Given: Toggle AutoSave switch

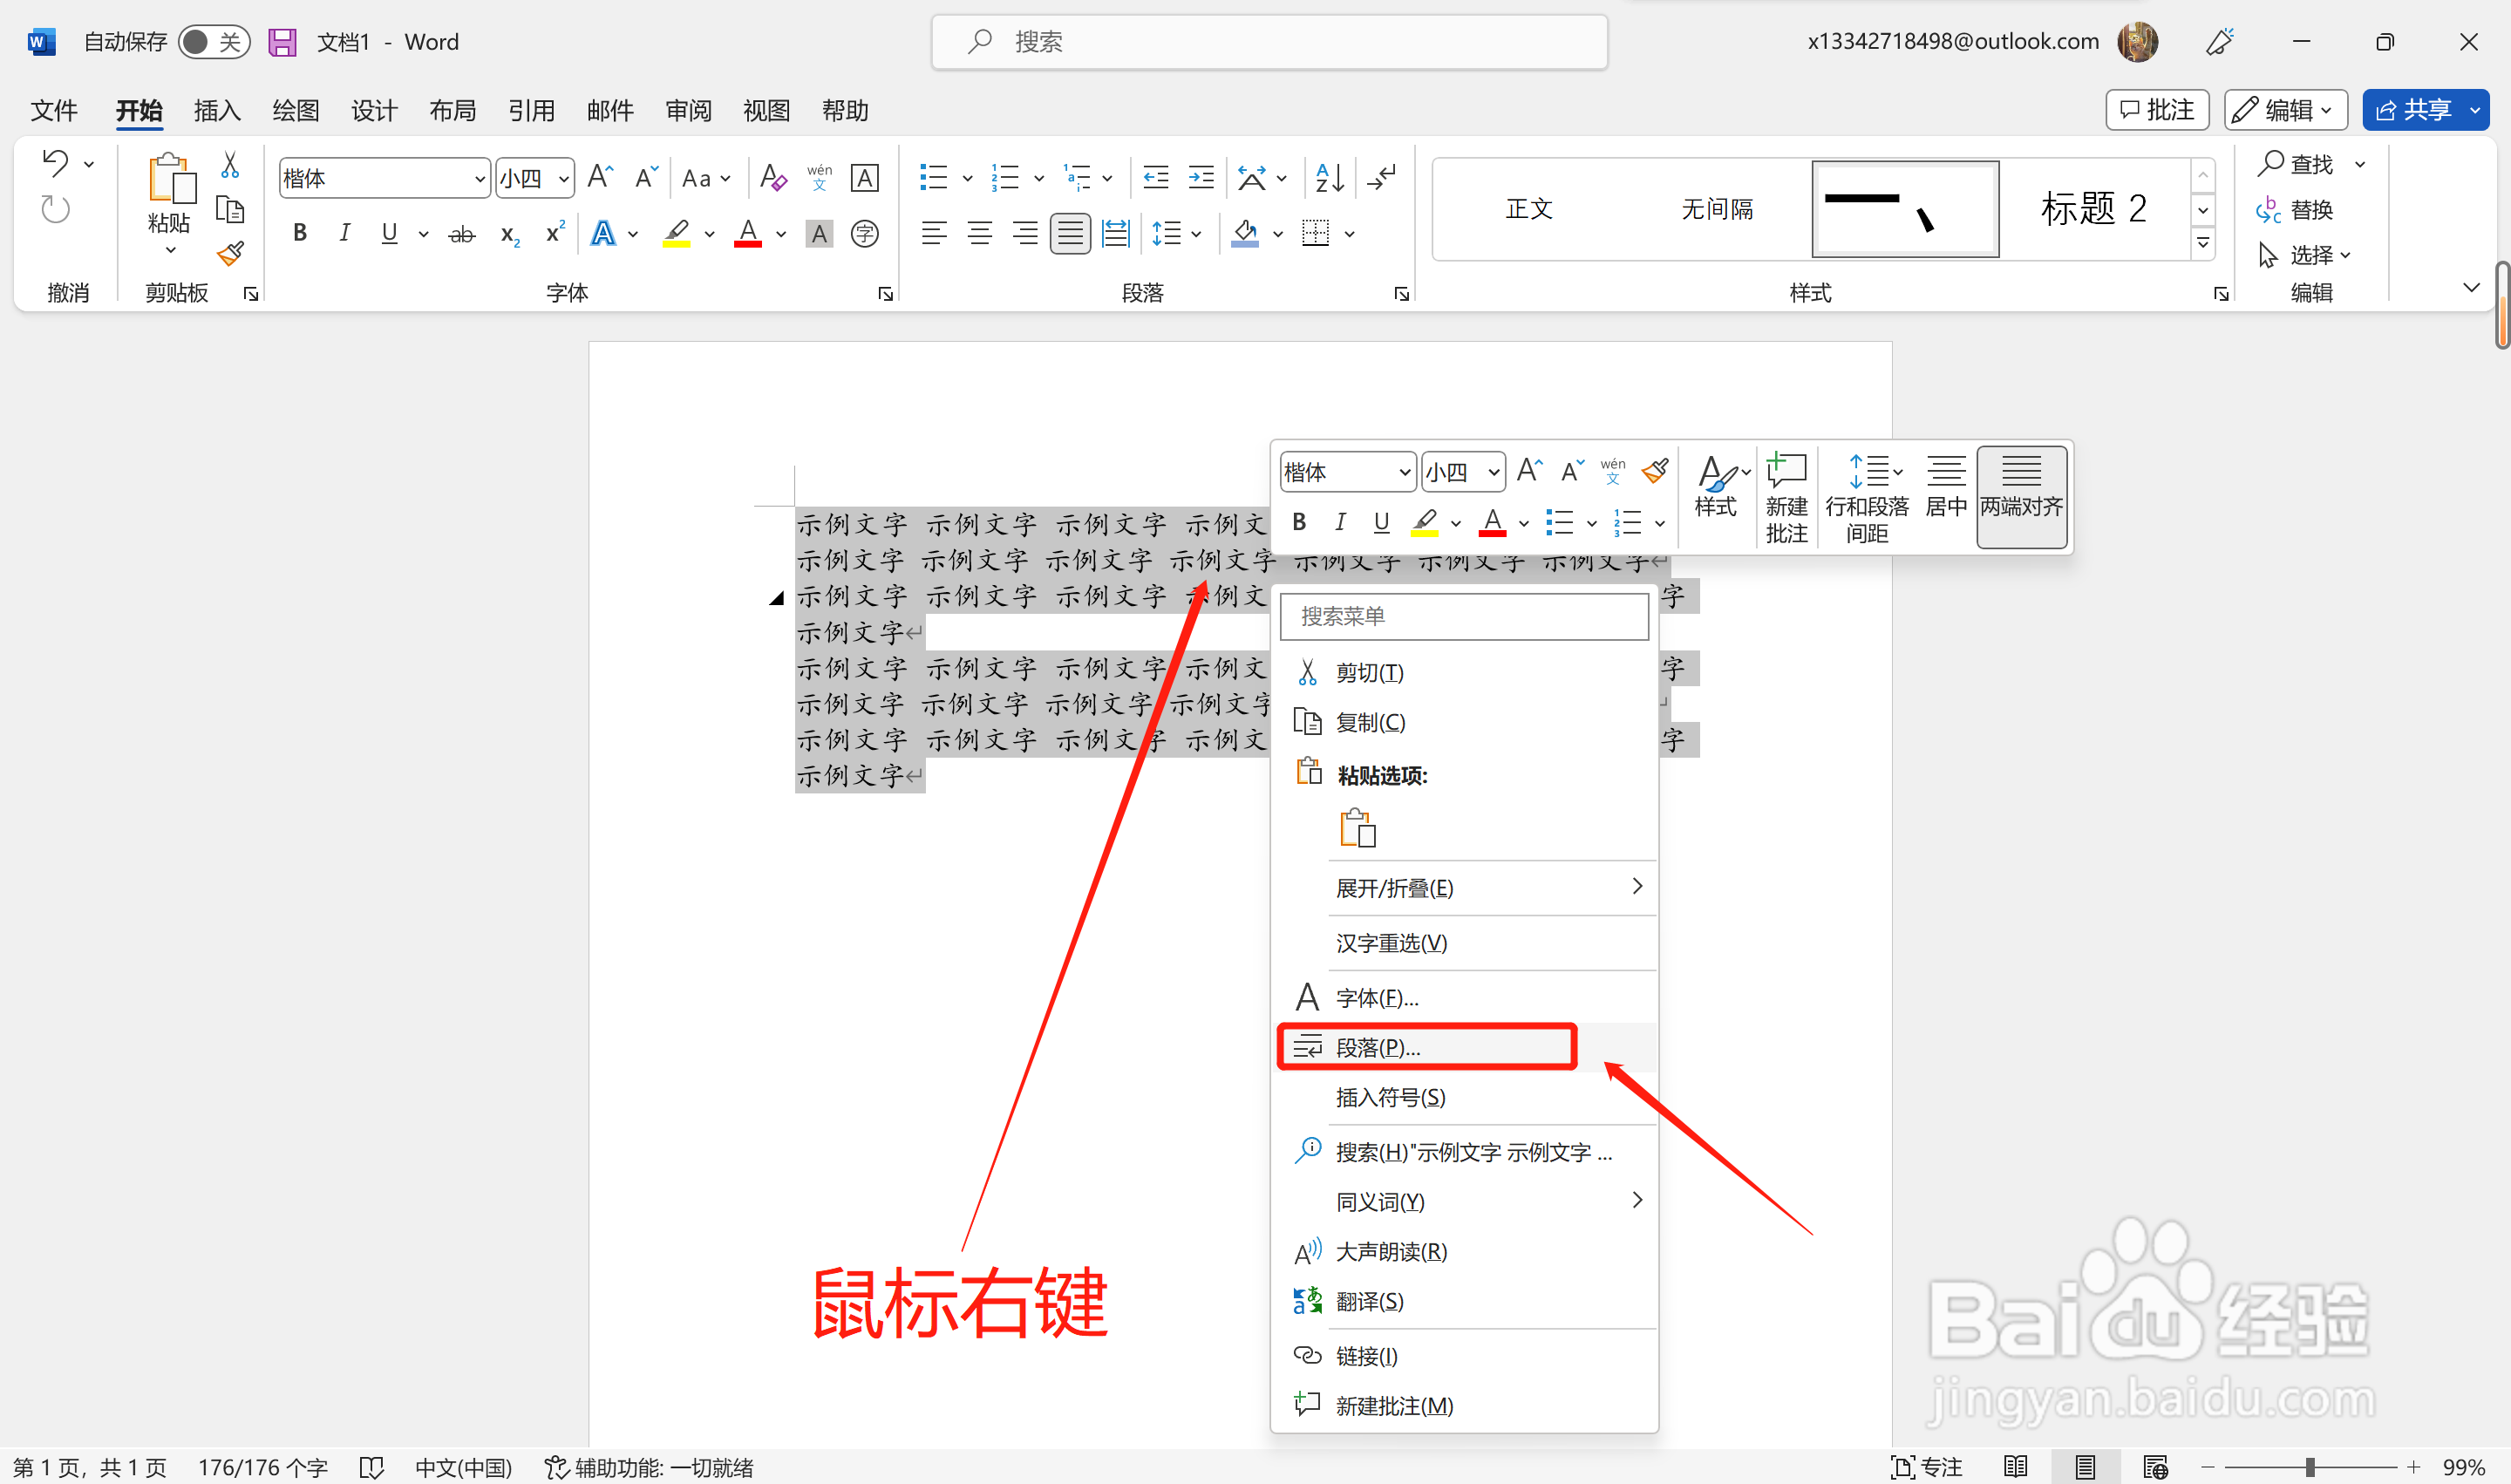Looking at the screenshot, I should coord(214,42).
